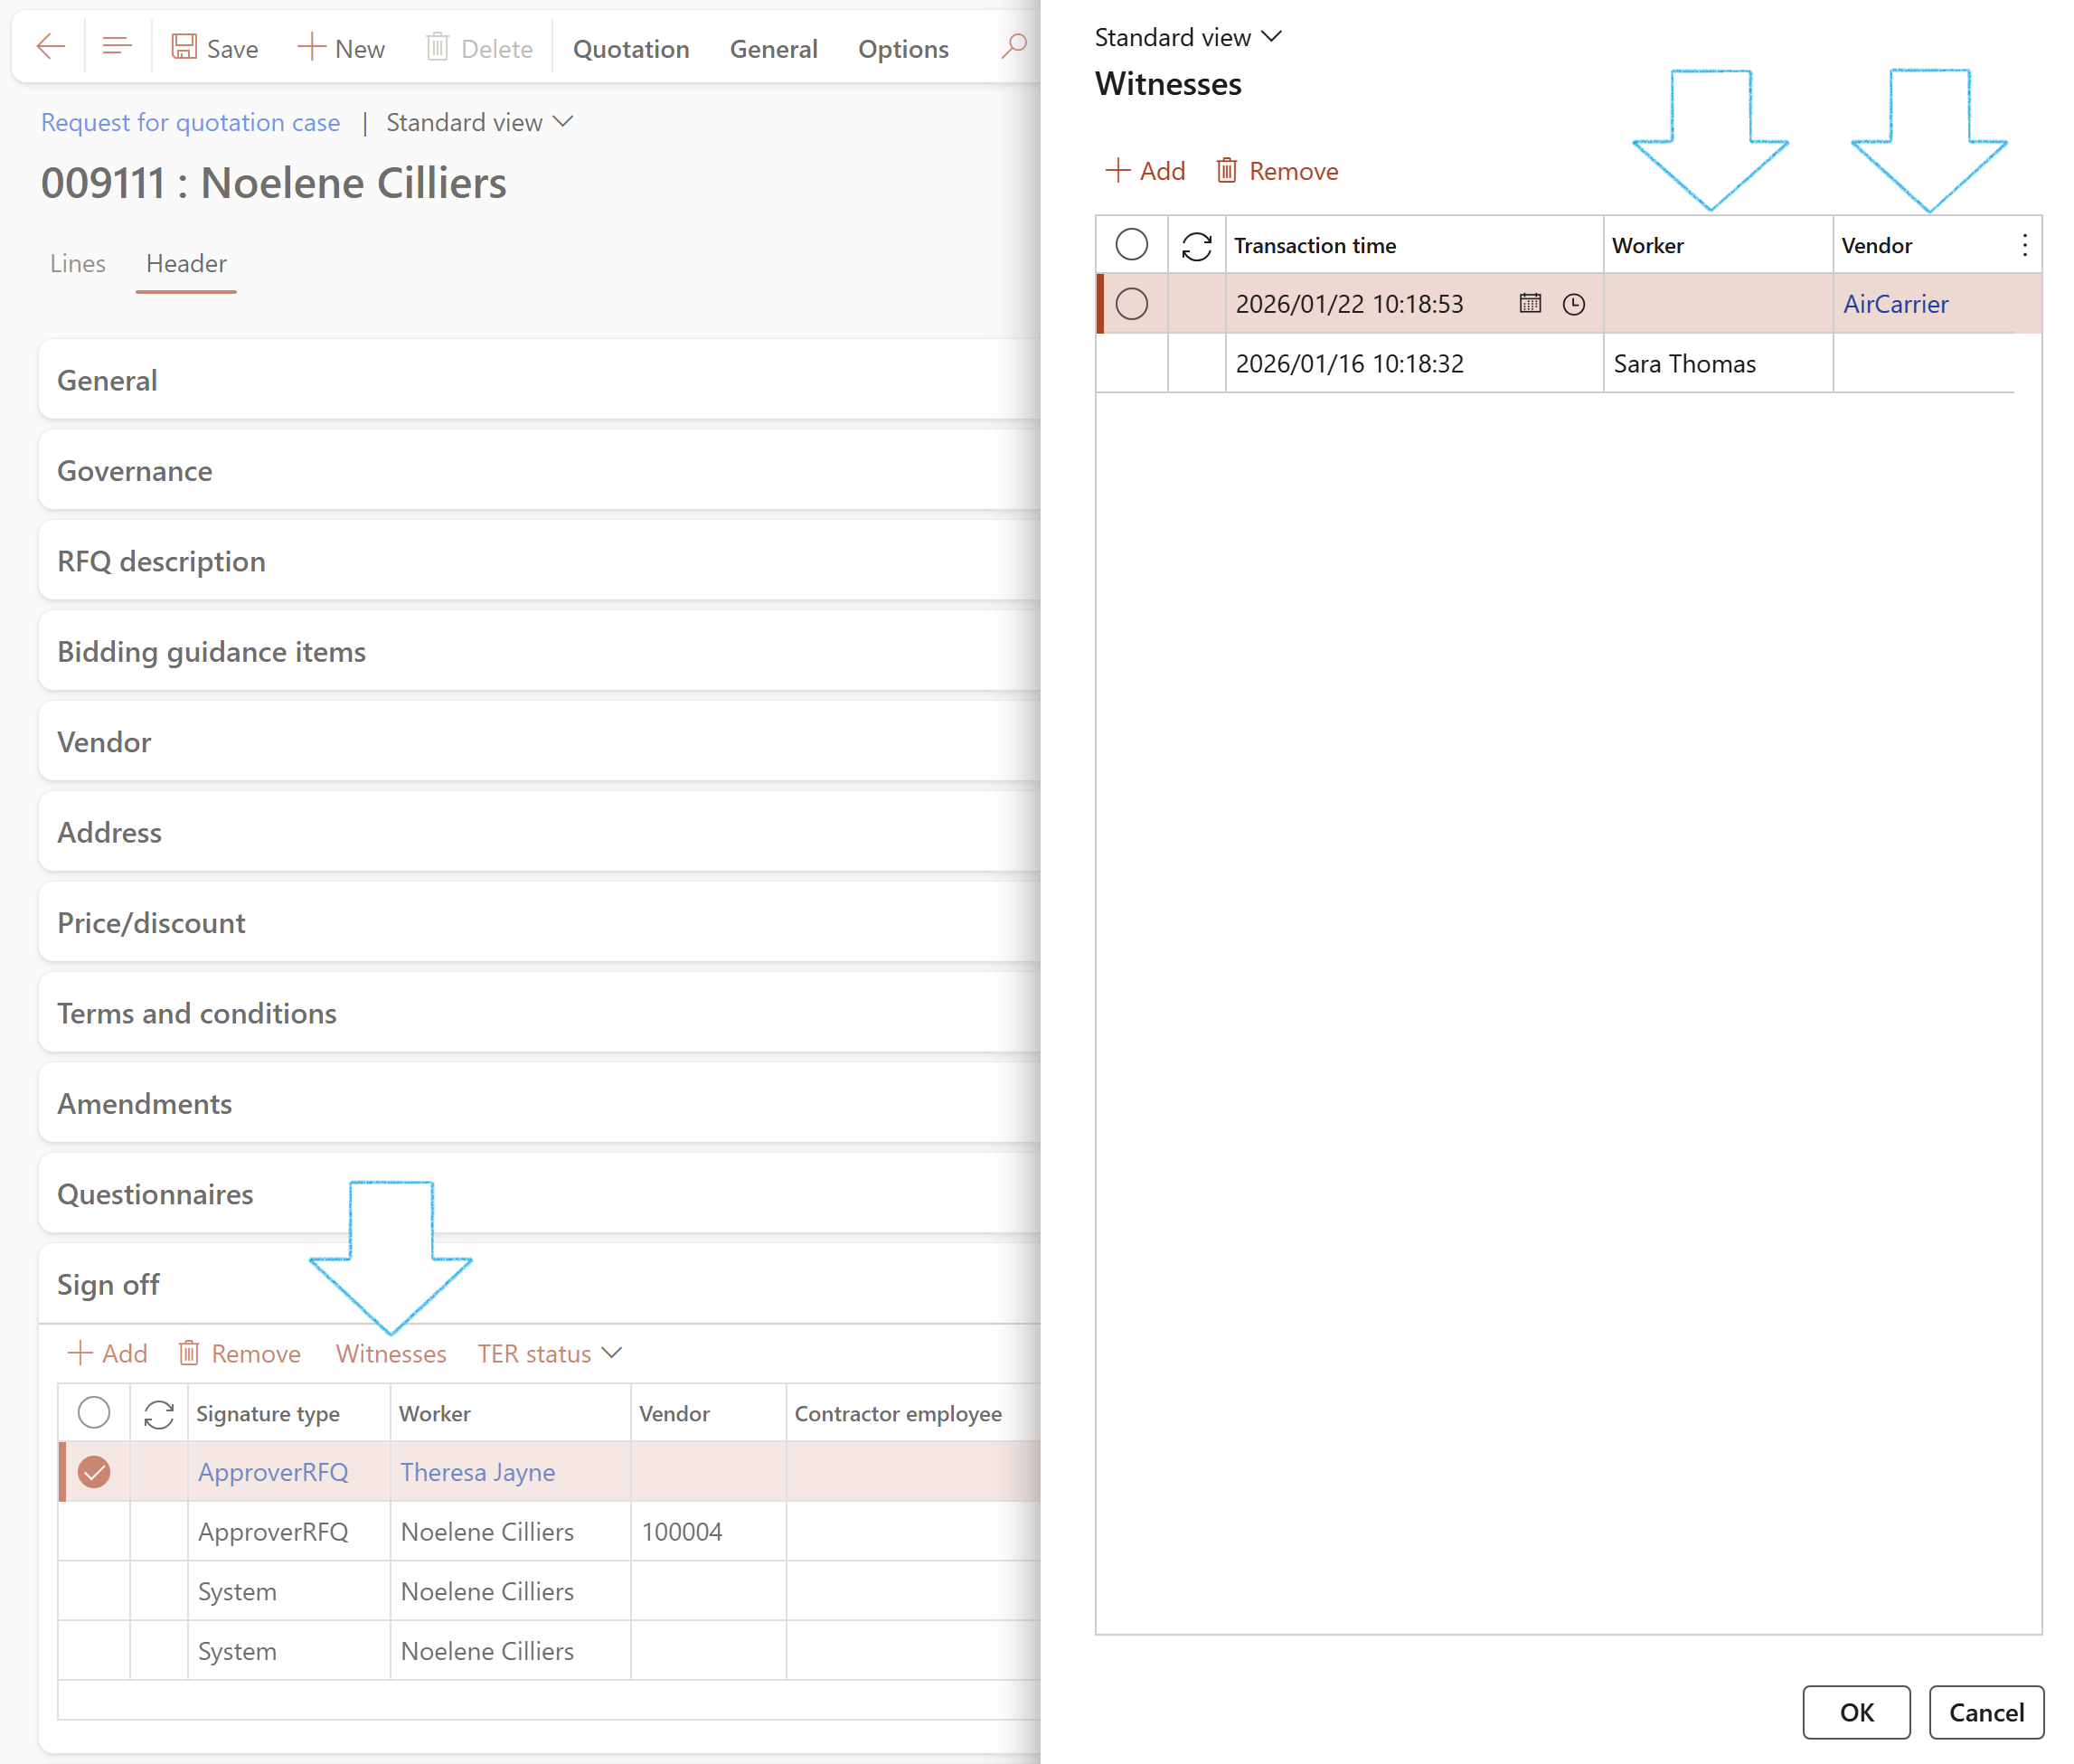Toggle select-all circle in Witnesses grid
Viewport: 2074px width, 1764px height.
(1131, 245)
